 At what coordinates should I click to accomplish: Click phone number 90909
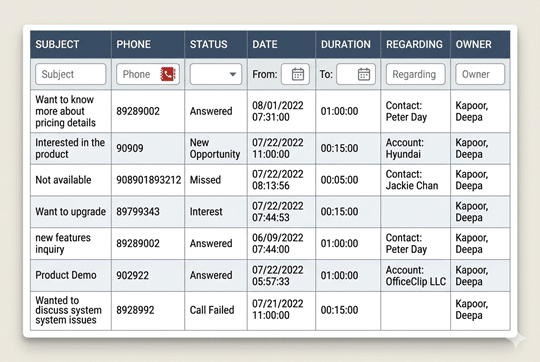click(x=130, y=148)
